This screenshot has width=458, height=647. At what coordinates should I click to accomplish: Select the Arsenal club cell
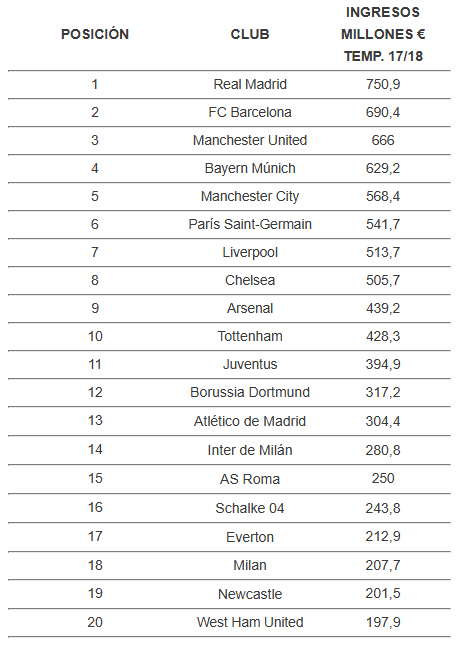click(x=250, y=308)
